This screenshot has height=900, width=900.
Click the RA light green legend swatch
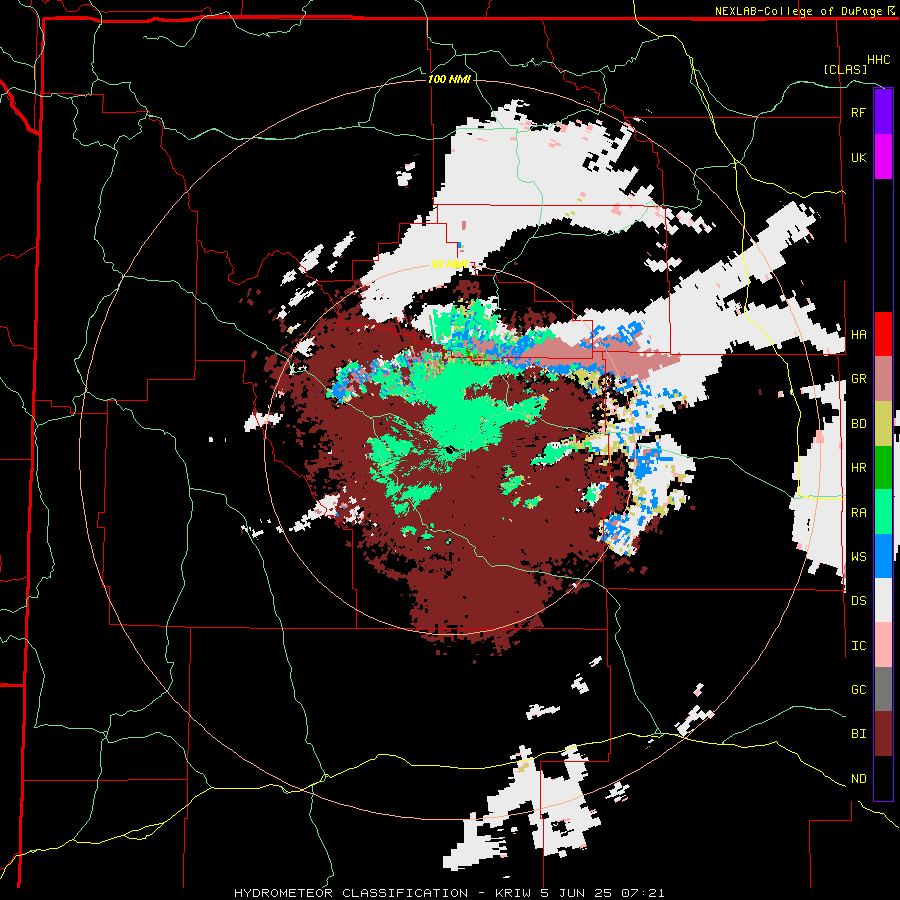coord(883,512)
